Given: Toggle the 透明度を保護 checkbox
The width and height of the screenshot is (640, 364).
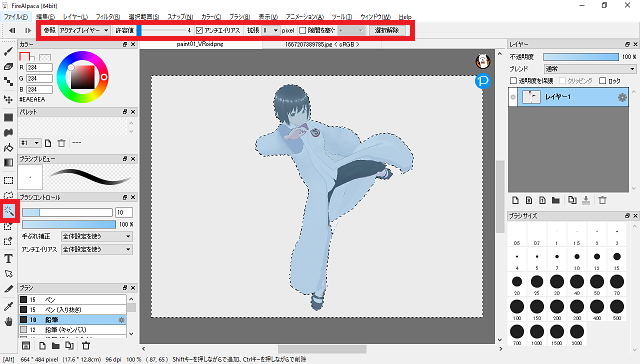Looking at the screenshot, I should [513, 81].
